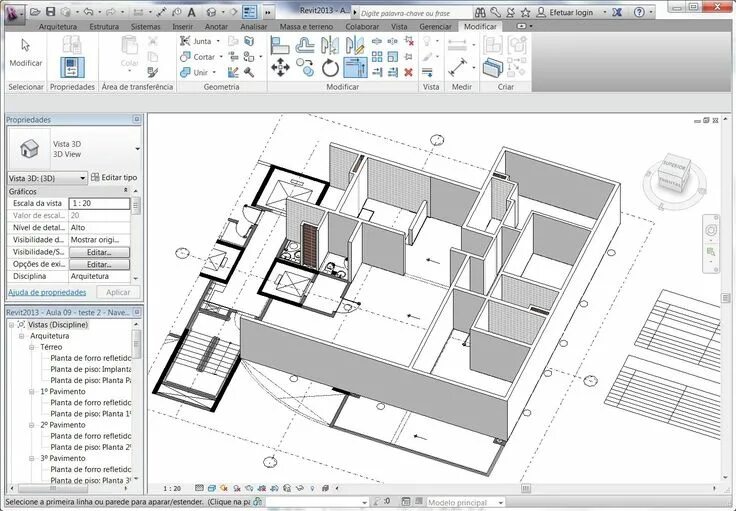Screen dimensions: 736x511
Task: Click the red X delete tool
Action: click(408, 72)
